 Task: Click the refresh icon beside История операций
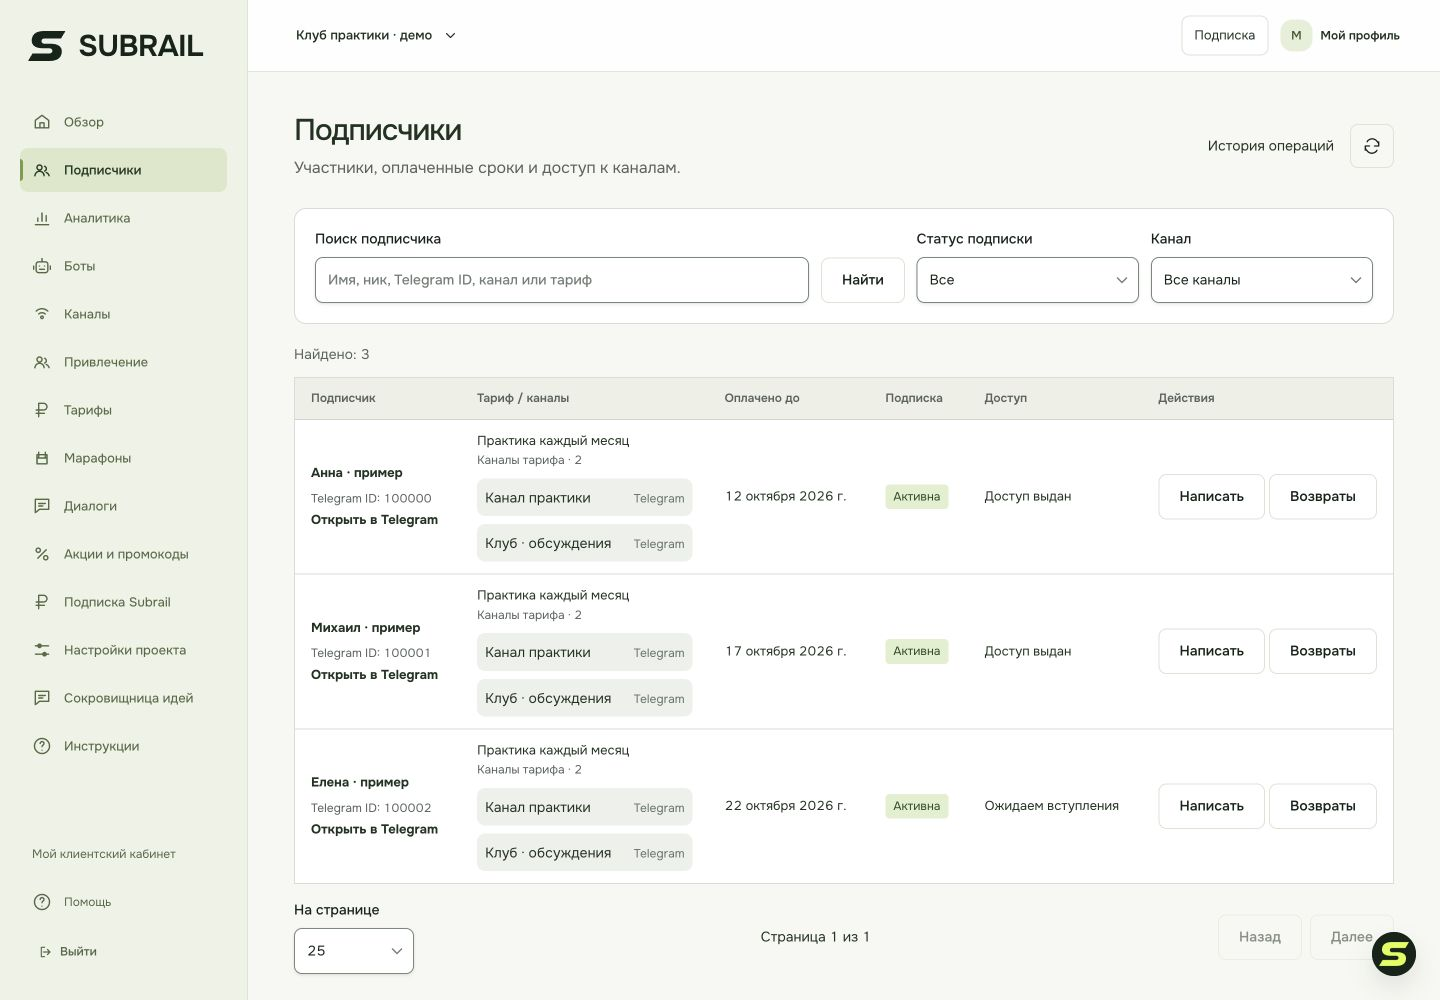[x=1371, y=146]
